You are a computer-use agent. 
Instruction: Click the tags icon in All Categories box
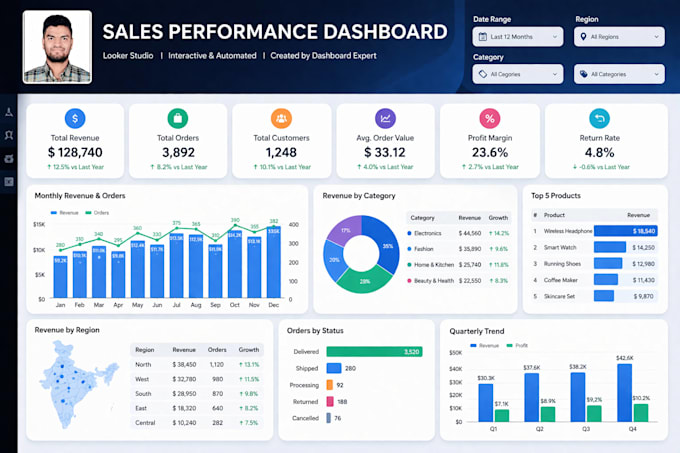[x=584, y=74]
